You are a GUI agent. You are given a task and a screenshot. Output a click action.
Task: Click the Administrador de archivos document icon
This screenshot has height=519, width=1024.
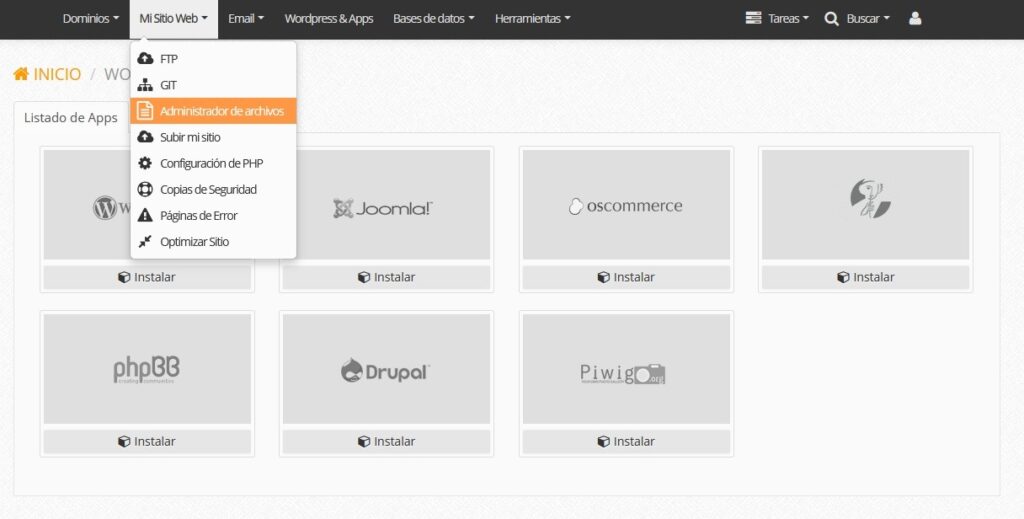pos(145,111)
